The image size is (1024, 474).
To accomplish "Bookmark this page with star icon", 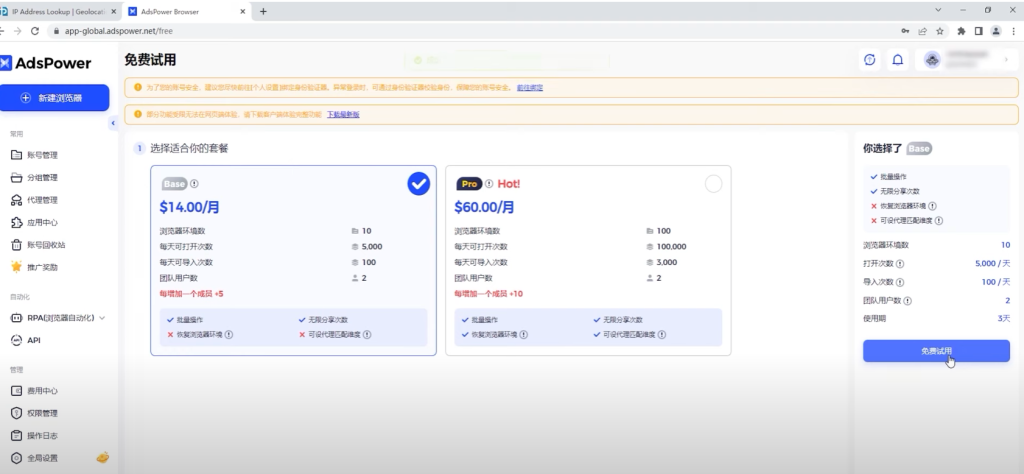I will pos(940,31).
